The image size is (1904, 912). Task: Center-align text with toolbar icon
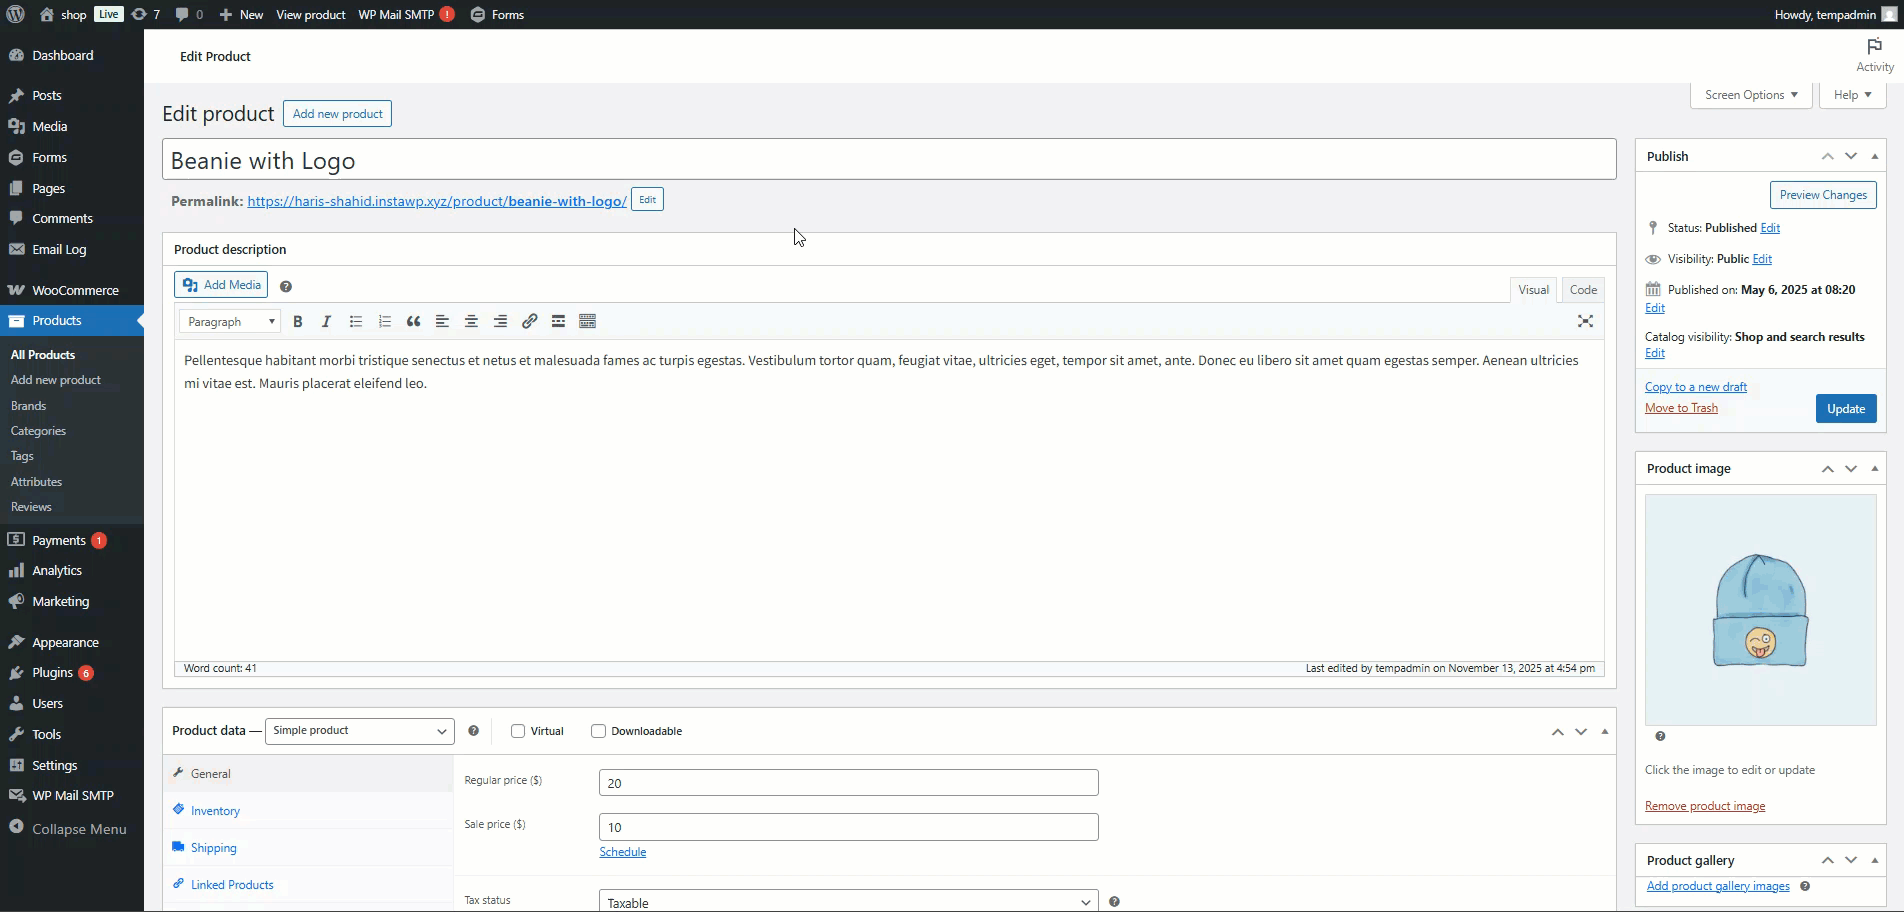tap(471, 321)
